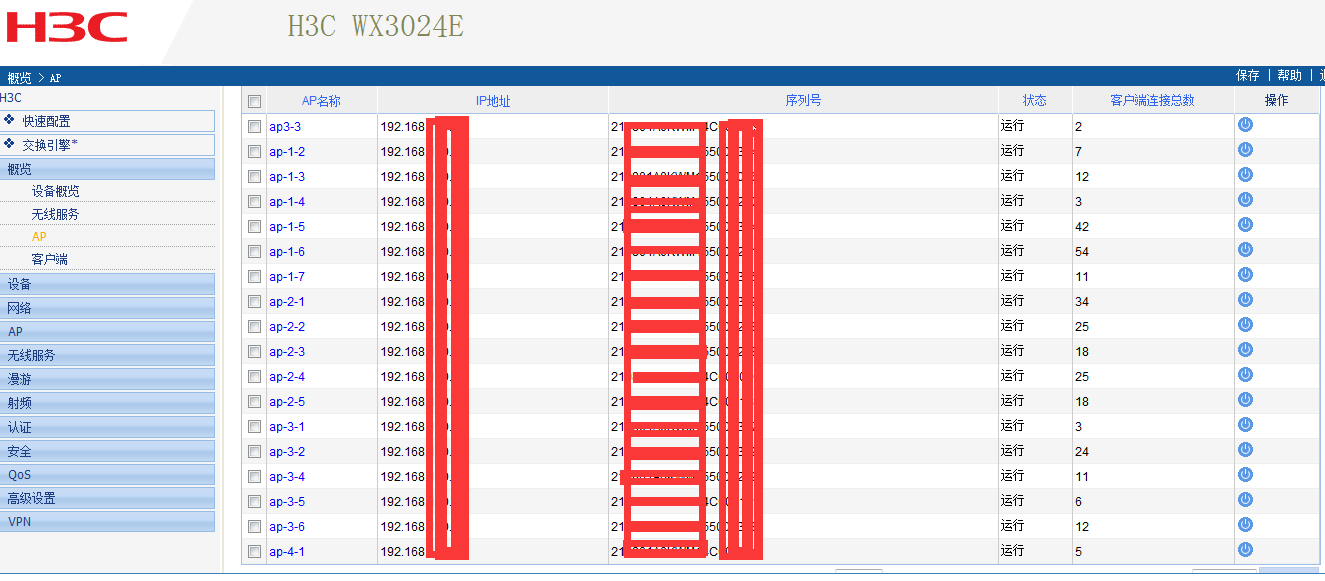Expand the 射频 menu section
1325x581 pixels.
coord(107,403)
